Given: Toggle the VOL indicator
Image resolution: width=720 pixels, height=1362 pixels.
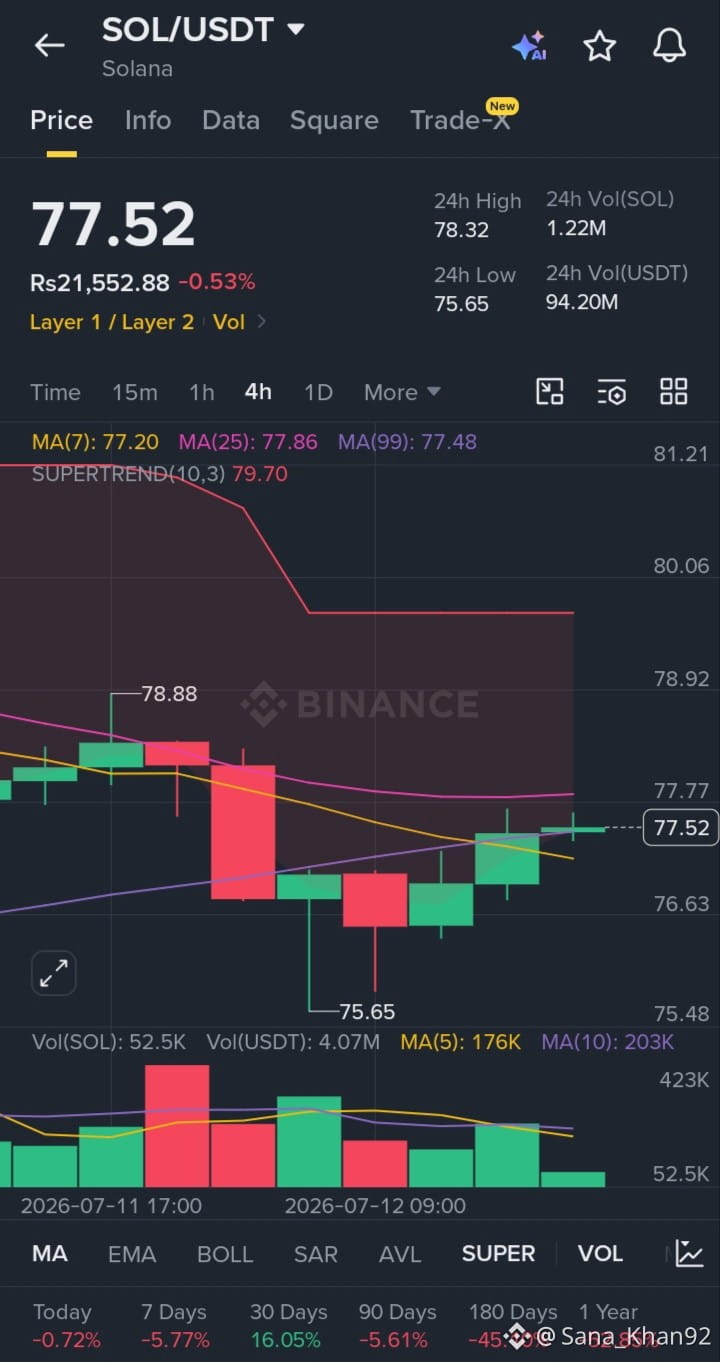Looking at the screenshot, I should [x=600, y=1254].
